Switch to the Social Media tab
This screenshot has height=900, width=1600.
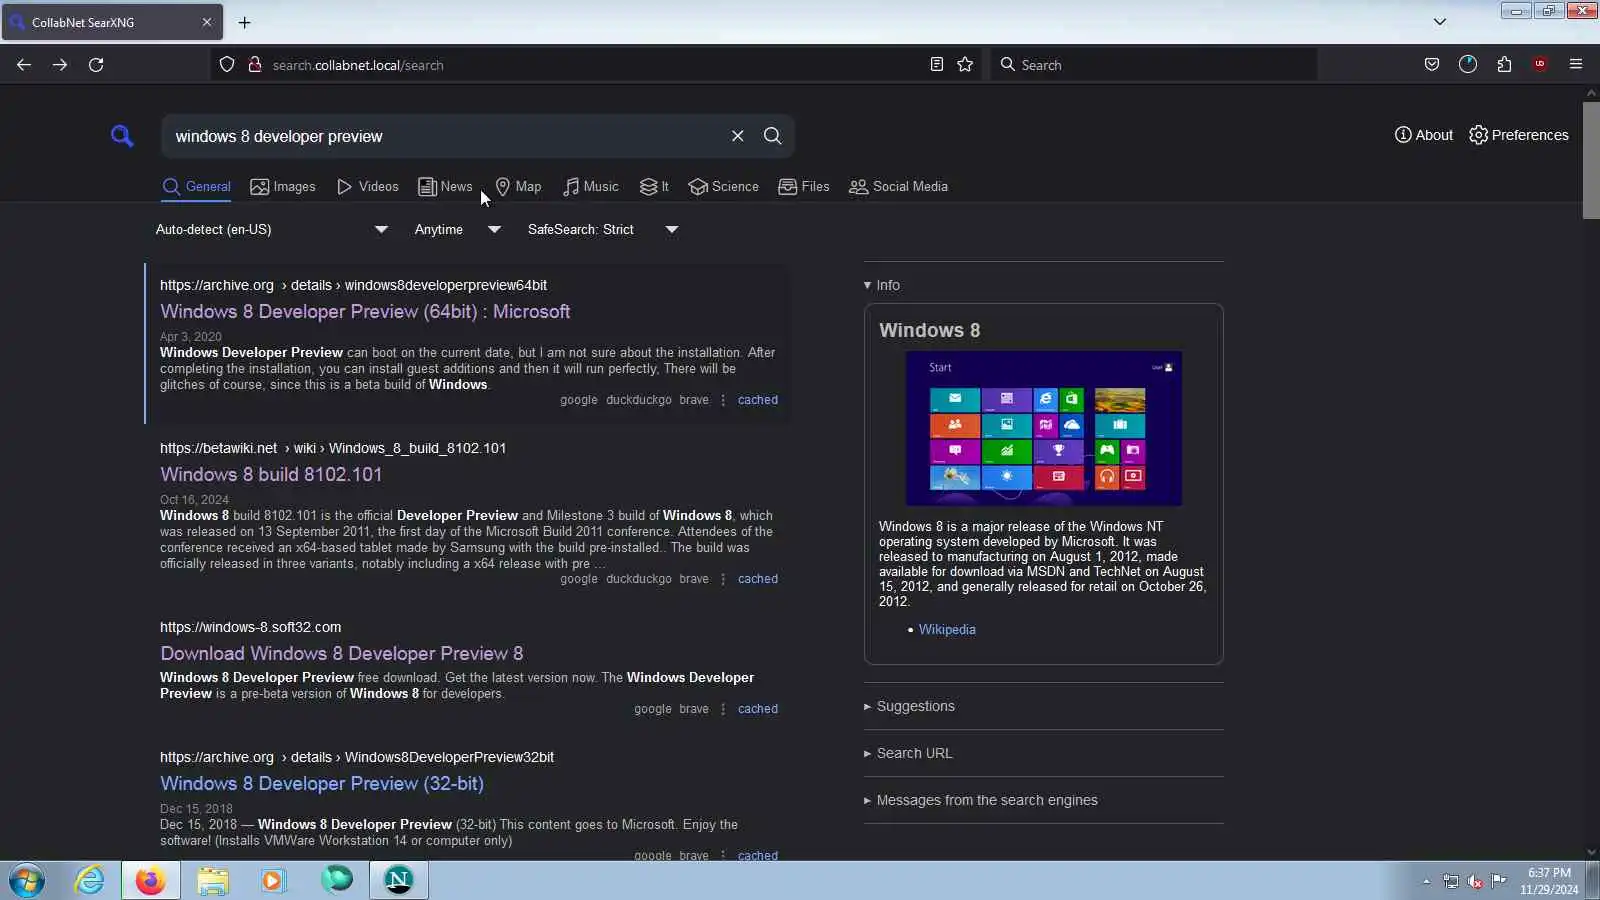coord(899,187)
